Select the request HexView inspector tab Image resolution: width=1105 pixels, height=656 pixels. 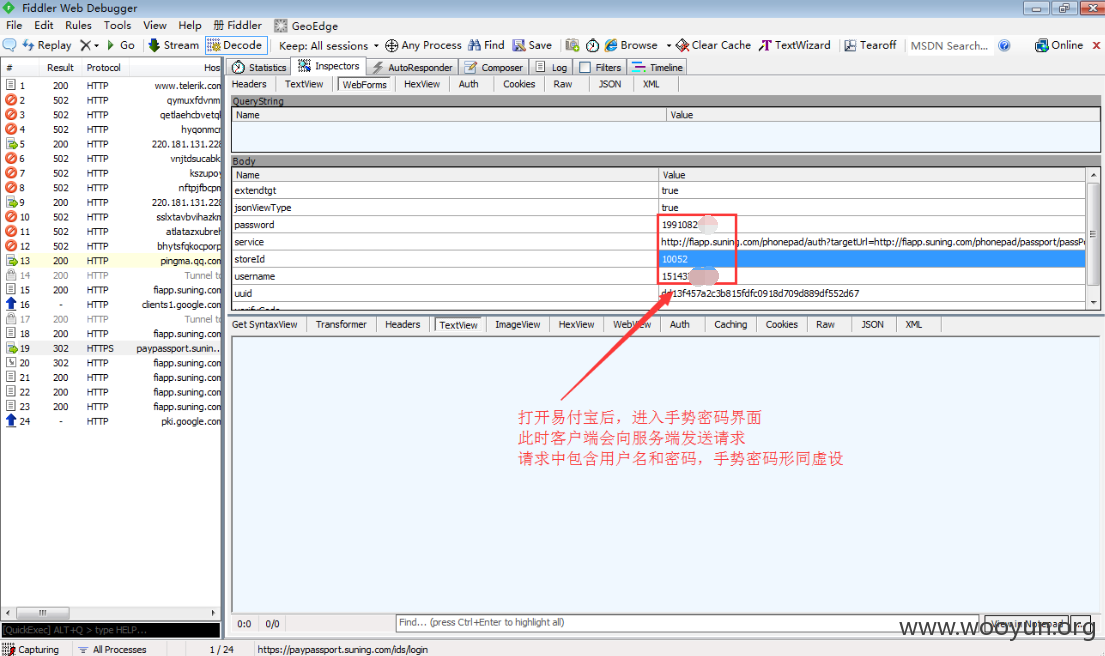point(422,84)
